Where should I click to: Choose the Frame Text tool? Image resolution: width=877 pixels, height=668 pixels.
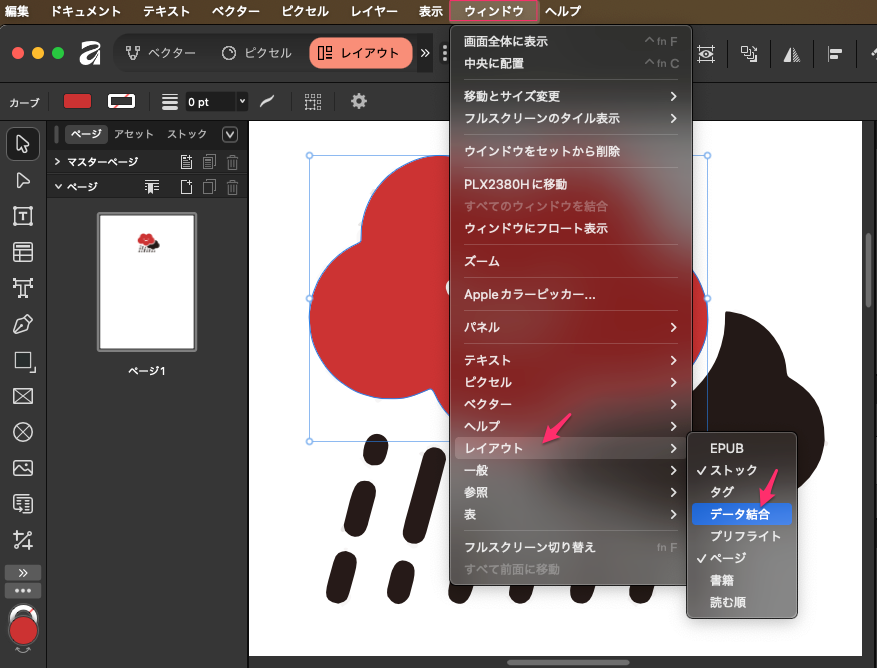tap(23, 216)
